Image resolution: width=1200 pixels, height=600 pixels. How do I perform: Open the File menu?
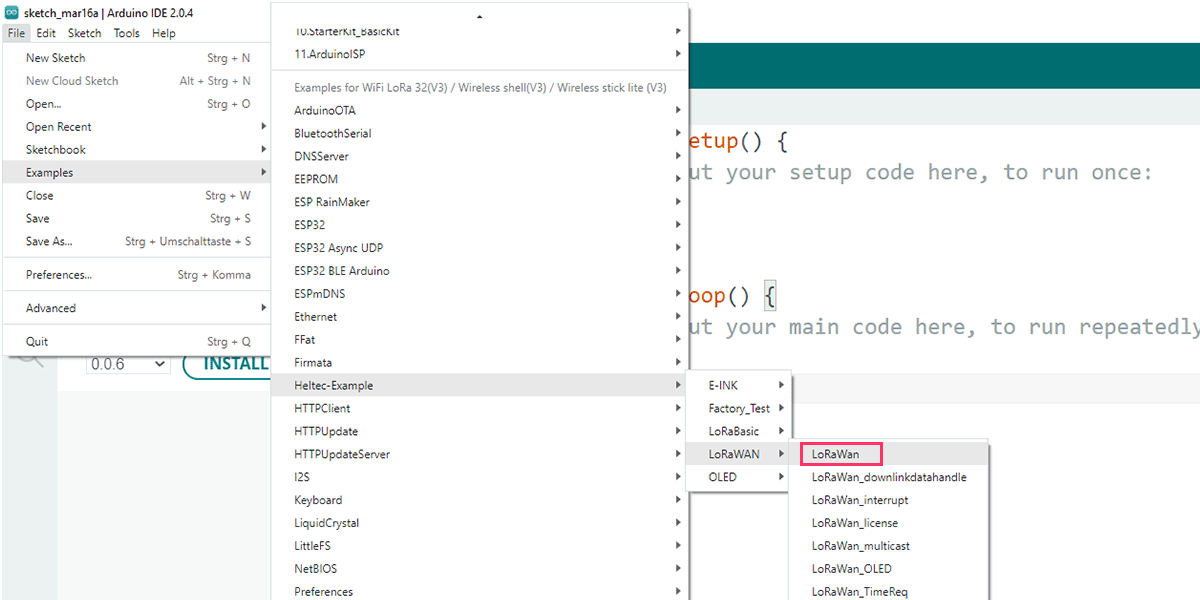click(x=16, y=33)
